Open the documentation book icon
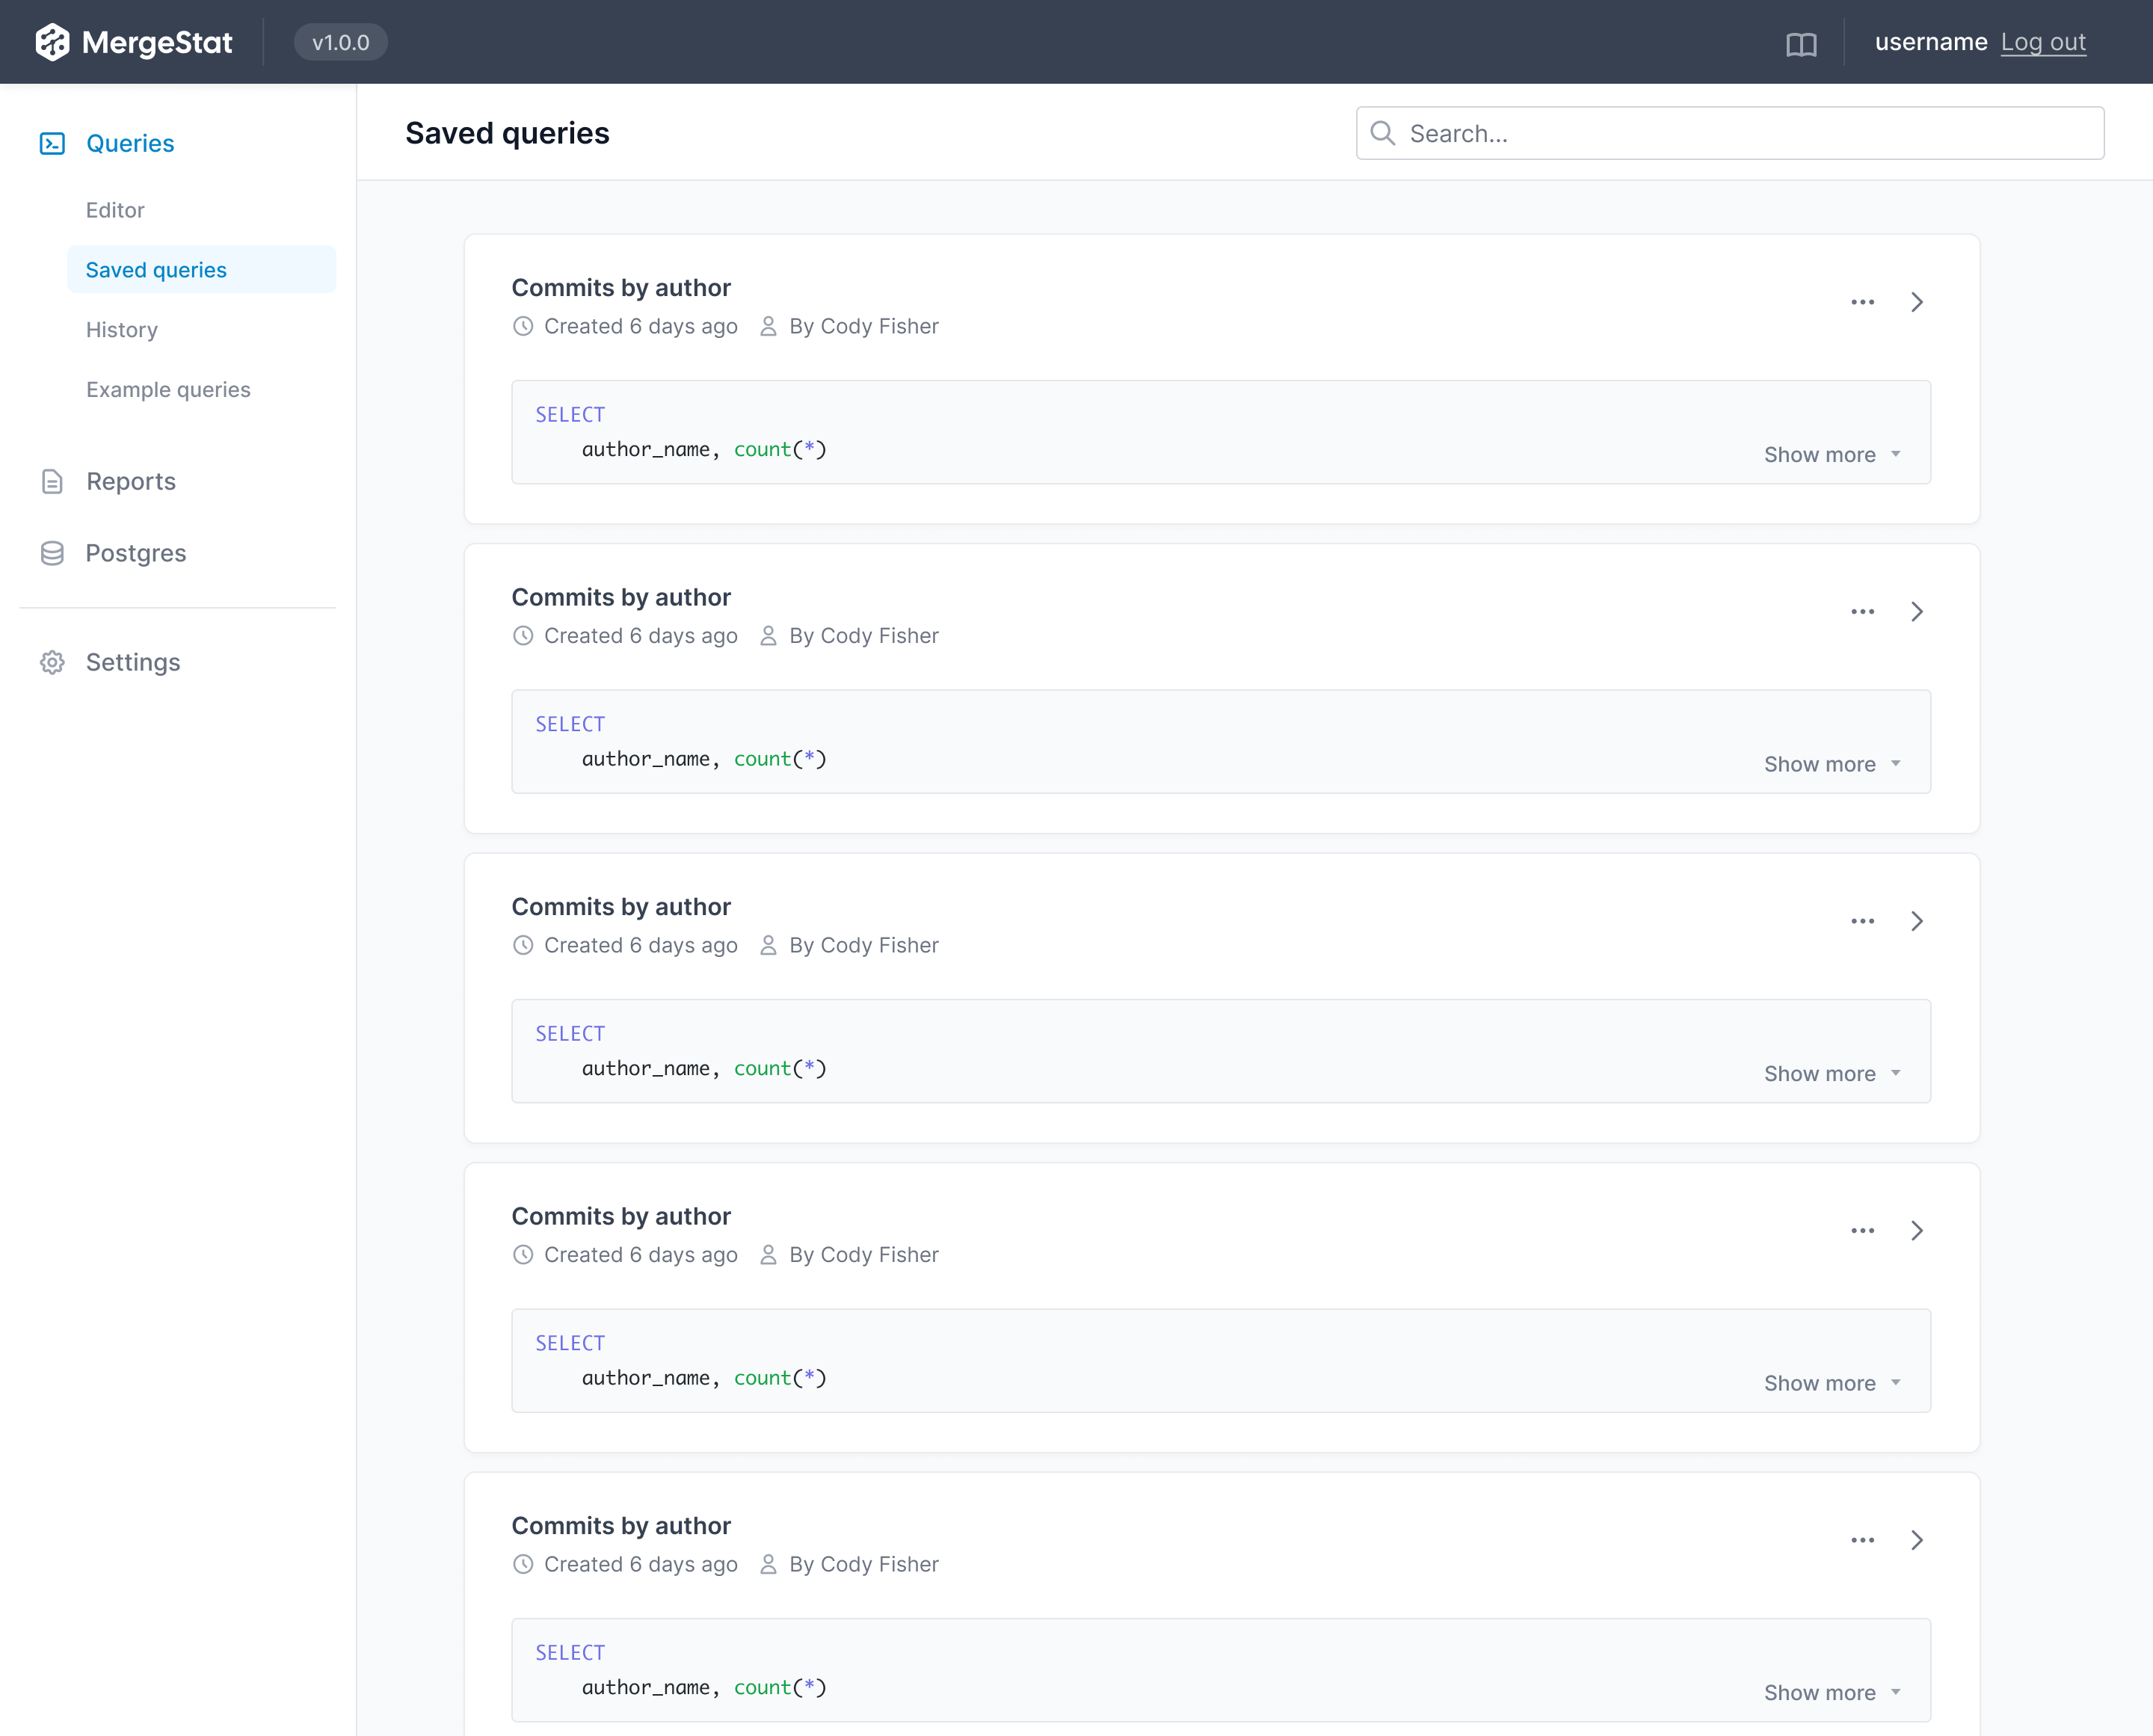The image size is (2153, 1736). click(x=1801, y=42)
